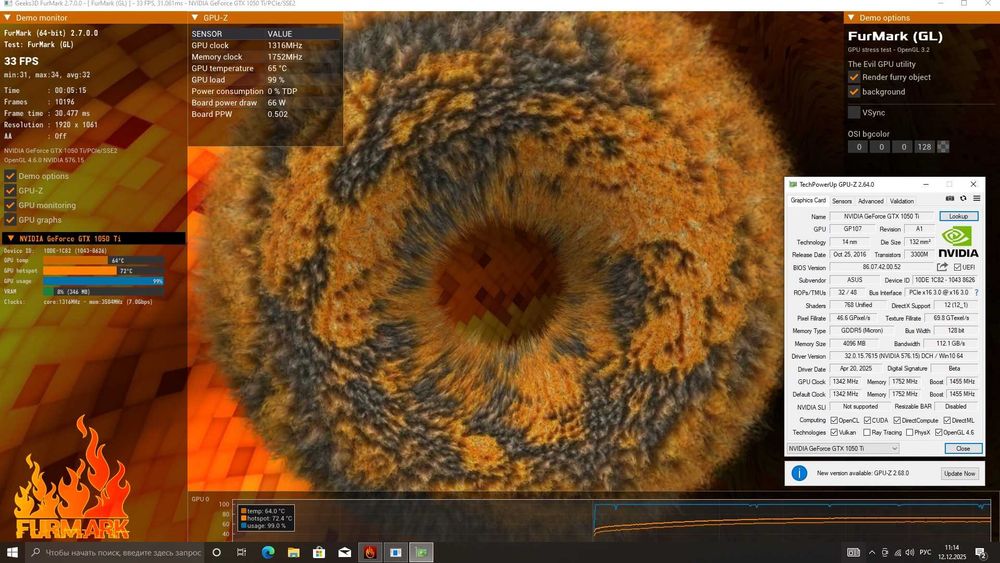This screenshot has height=563, width=1000.
Task: Show hidden tray icons chevron
Action: tap(871, 552)
